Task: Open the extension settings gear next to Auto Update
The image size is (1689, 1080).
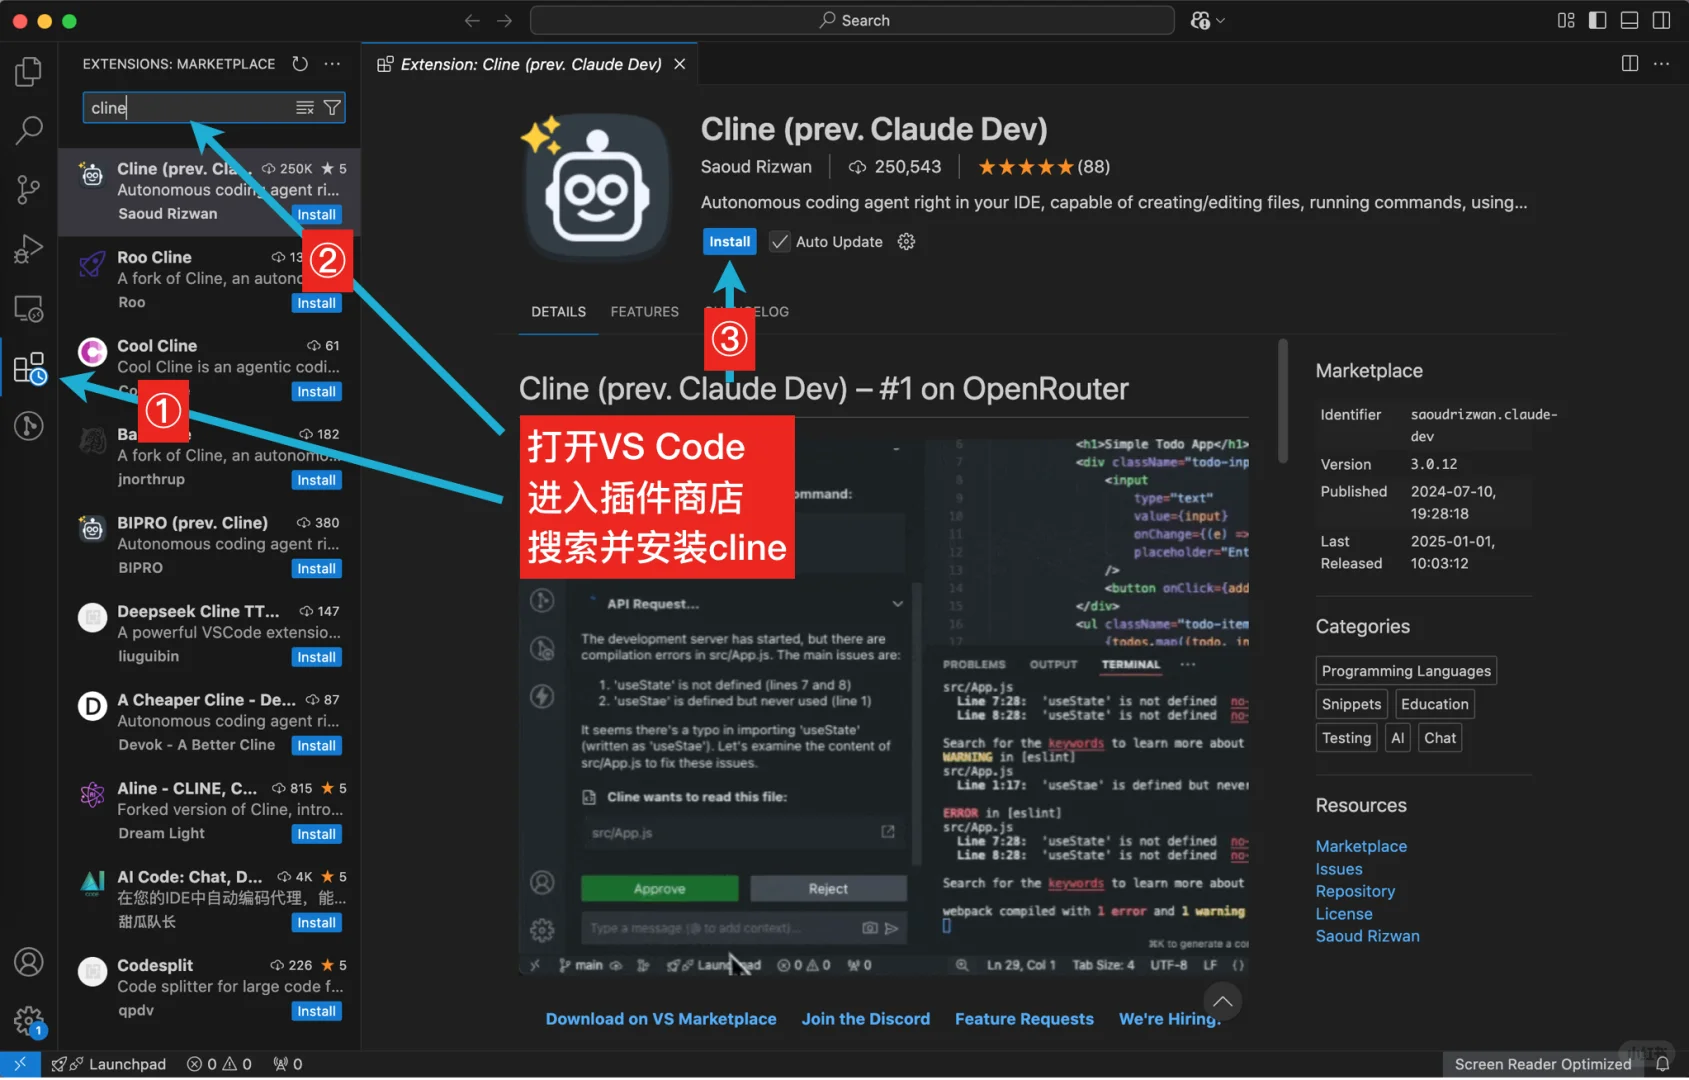Action: click(906, 241)
